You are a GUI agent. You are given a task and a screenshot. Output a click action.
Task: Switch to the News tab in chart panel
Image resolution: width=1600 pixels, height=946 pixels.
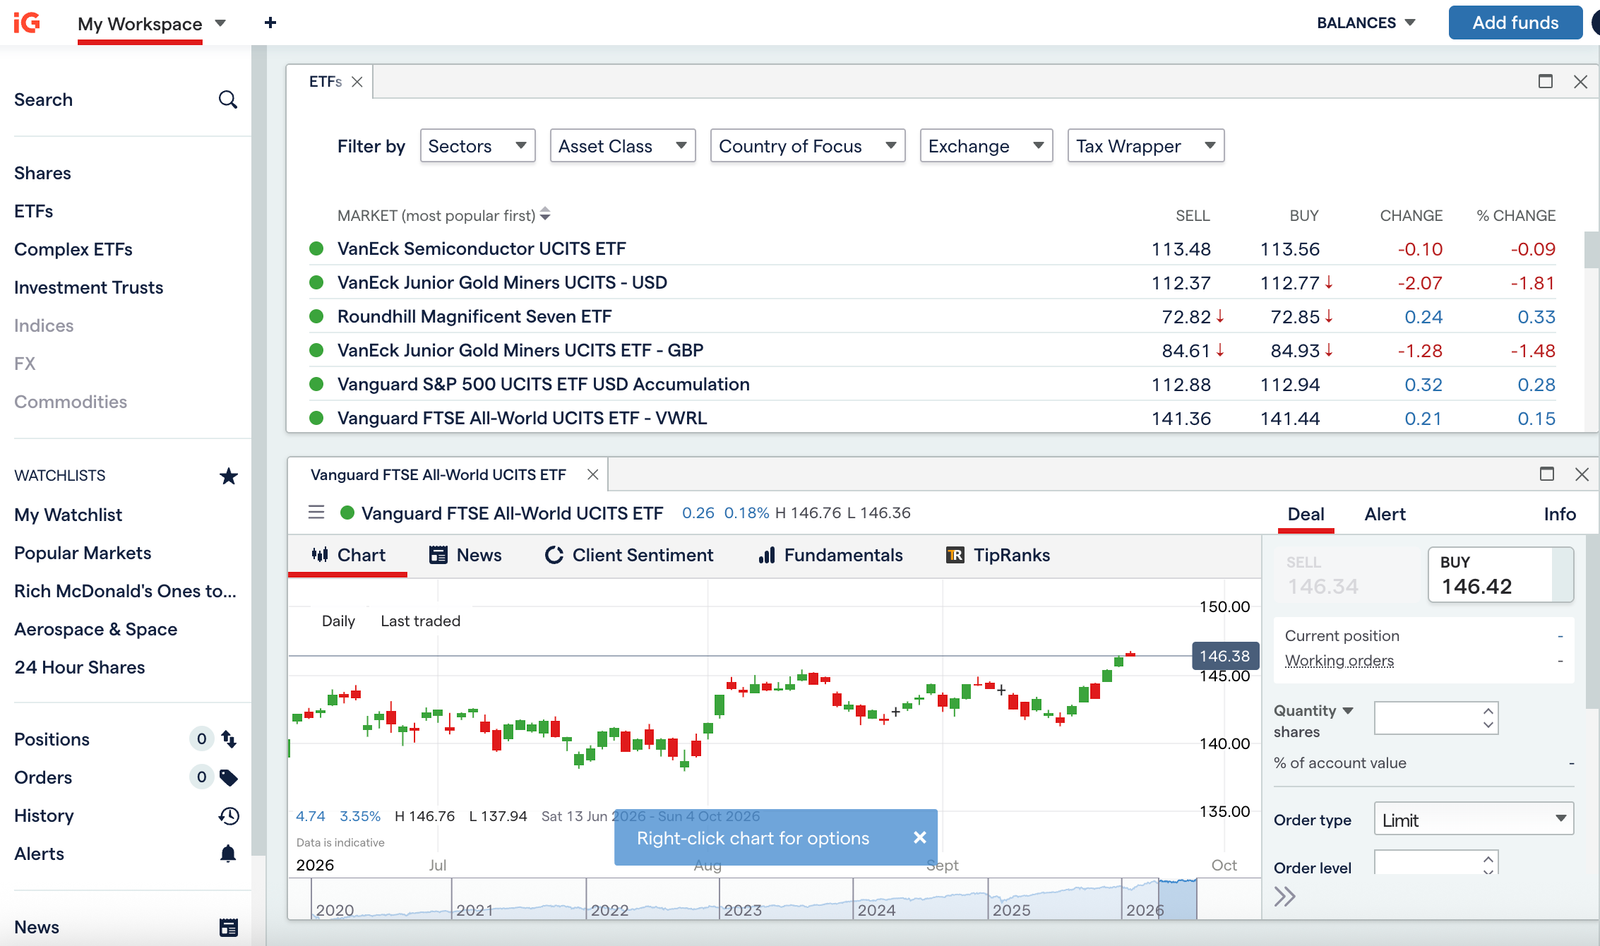[465, 555]
